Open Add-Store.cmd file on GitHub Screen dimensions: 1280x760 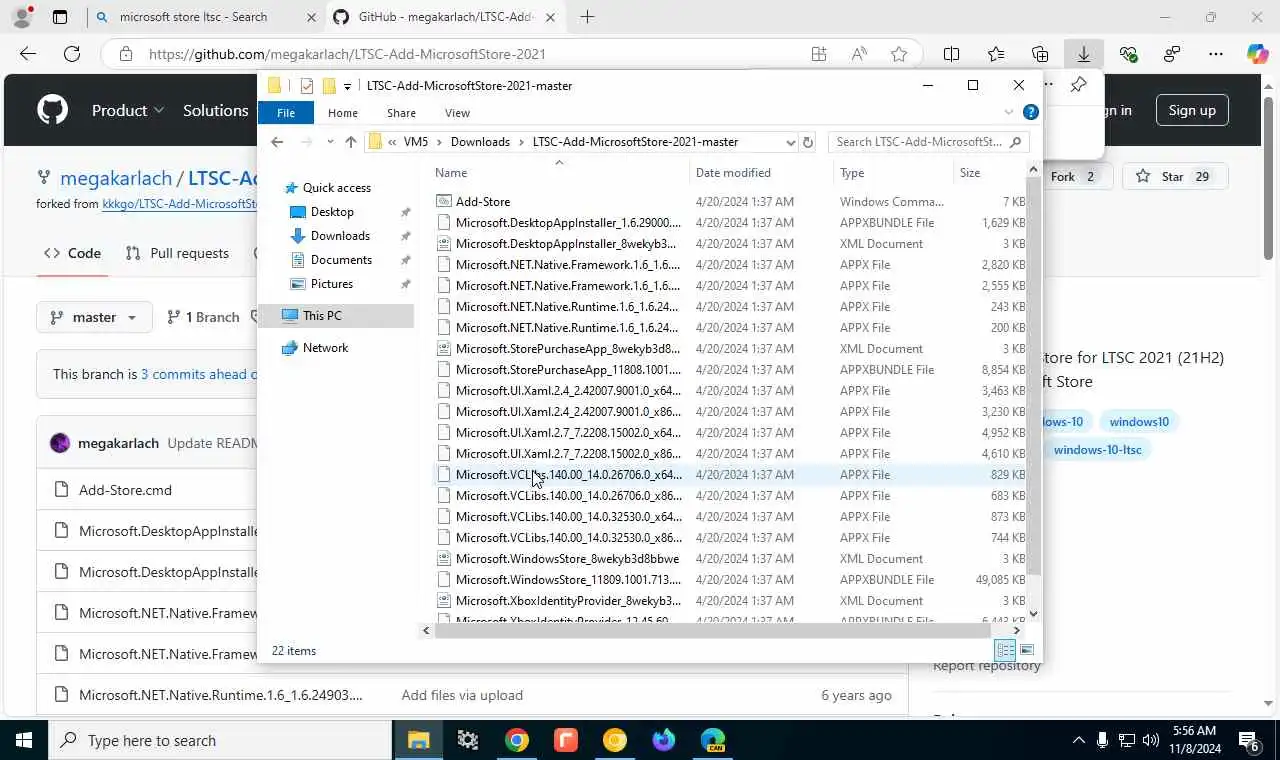tap(125, 490)
